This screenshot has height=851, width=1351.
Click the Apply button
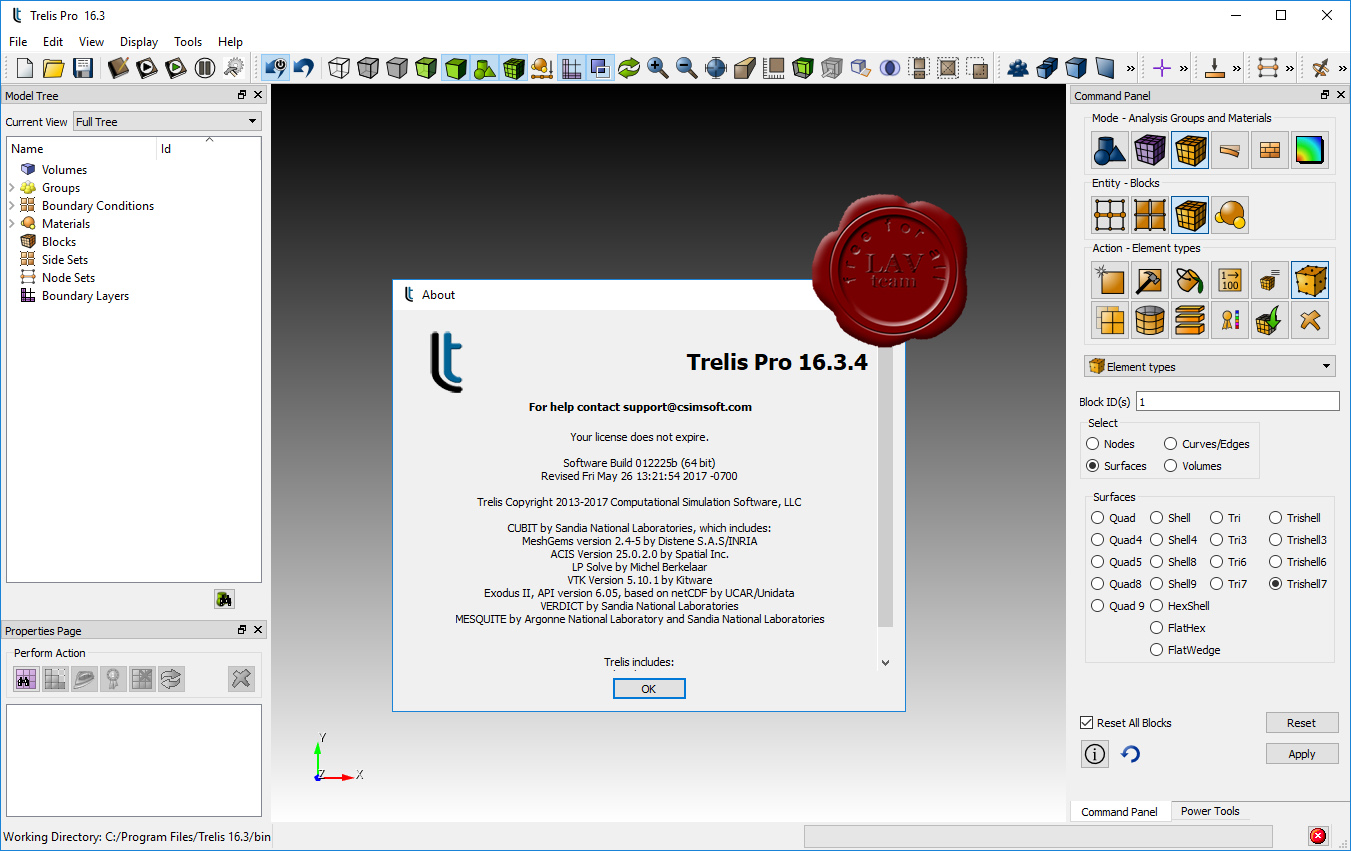click(x=1302, y=754)
